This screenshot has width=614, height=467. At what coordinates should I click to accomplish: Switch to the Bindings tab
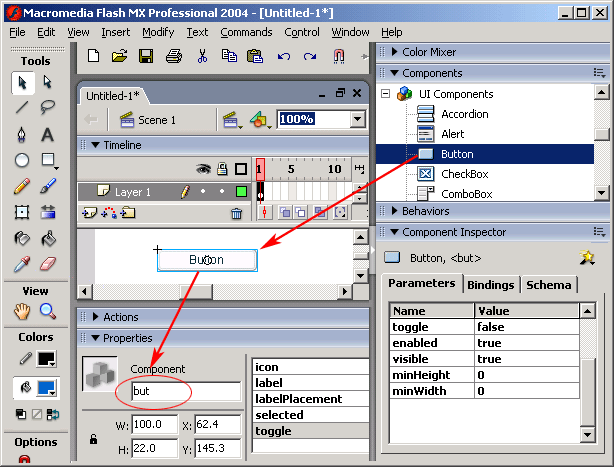[491, 285]
